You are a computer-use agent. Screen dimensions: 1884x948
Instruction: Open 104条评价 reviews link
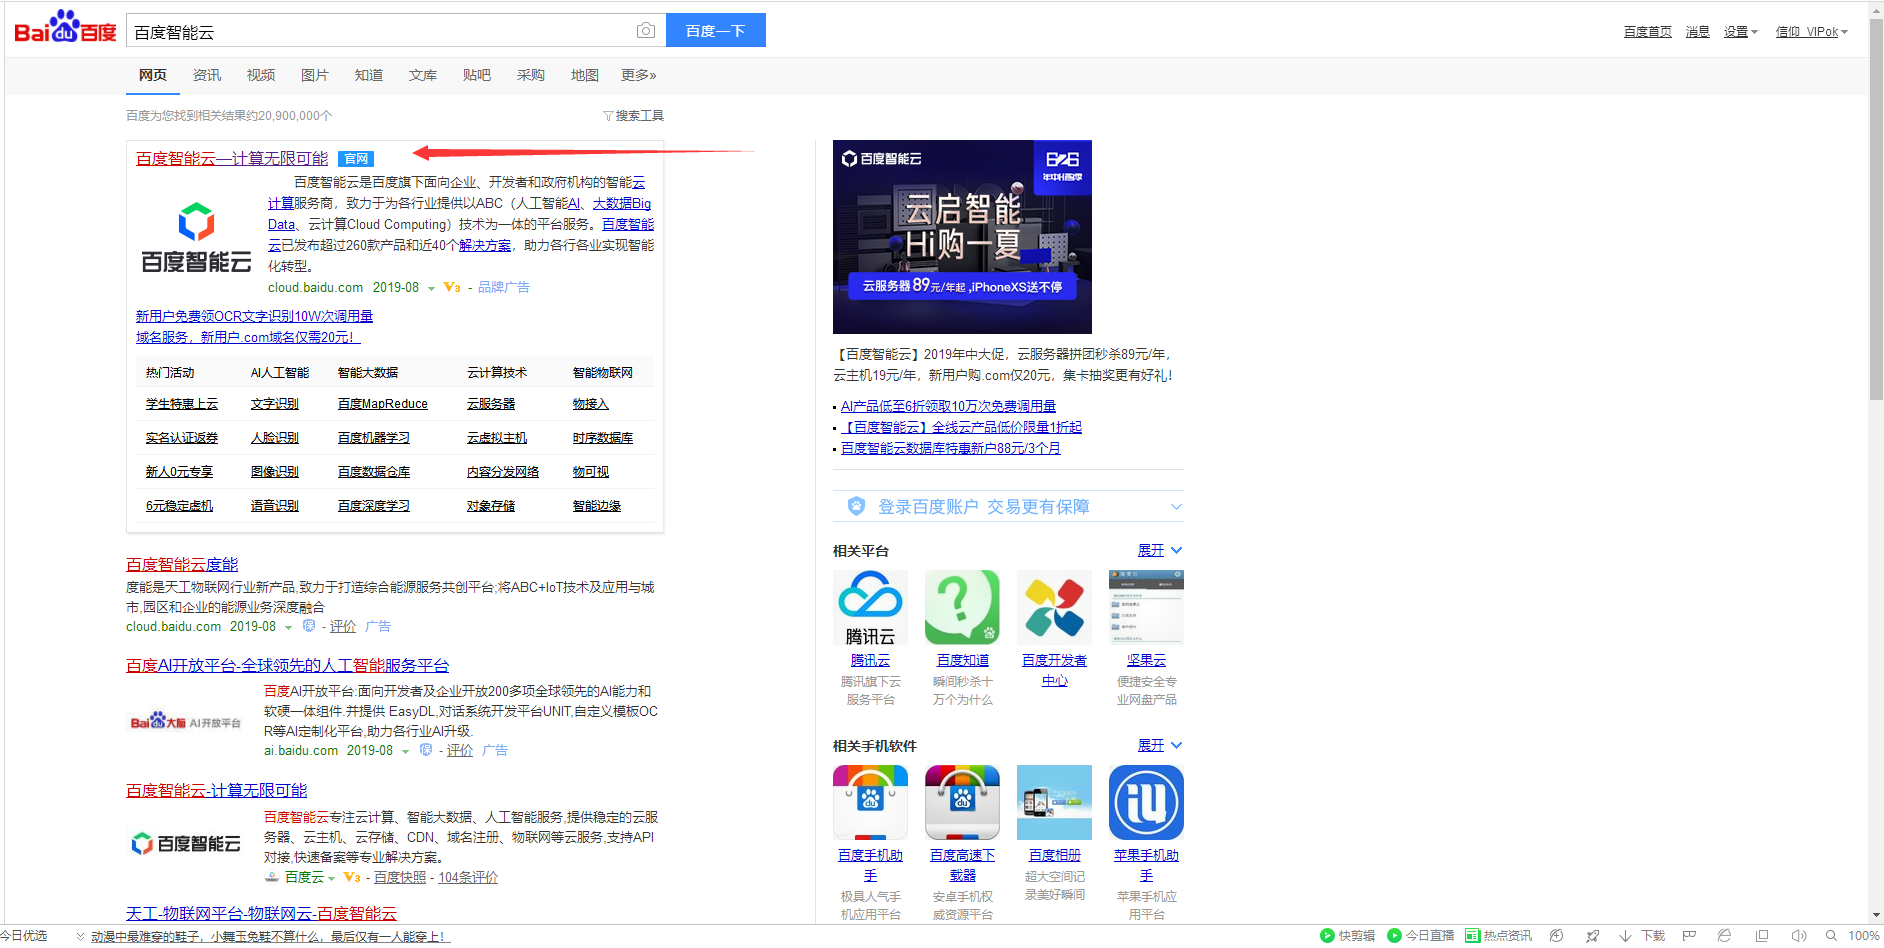468,877
